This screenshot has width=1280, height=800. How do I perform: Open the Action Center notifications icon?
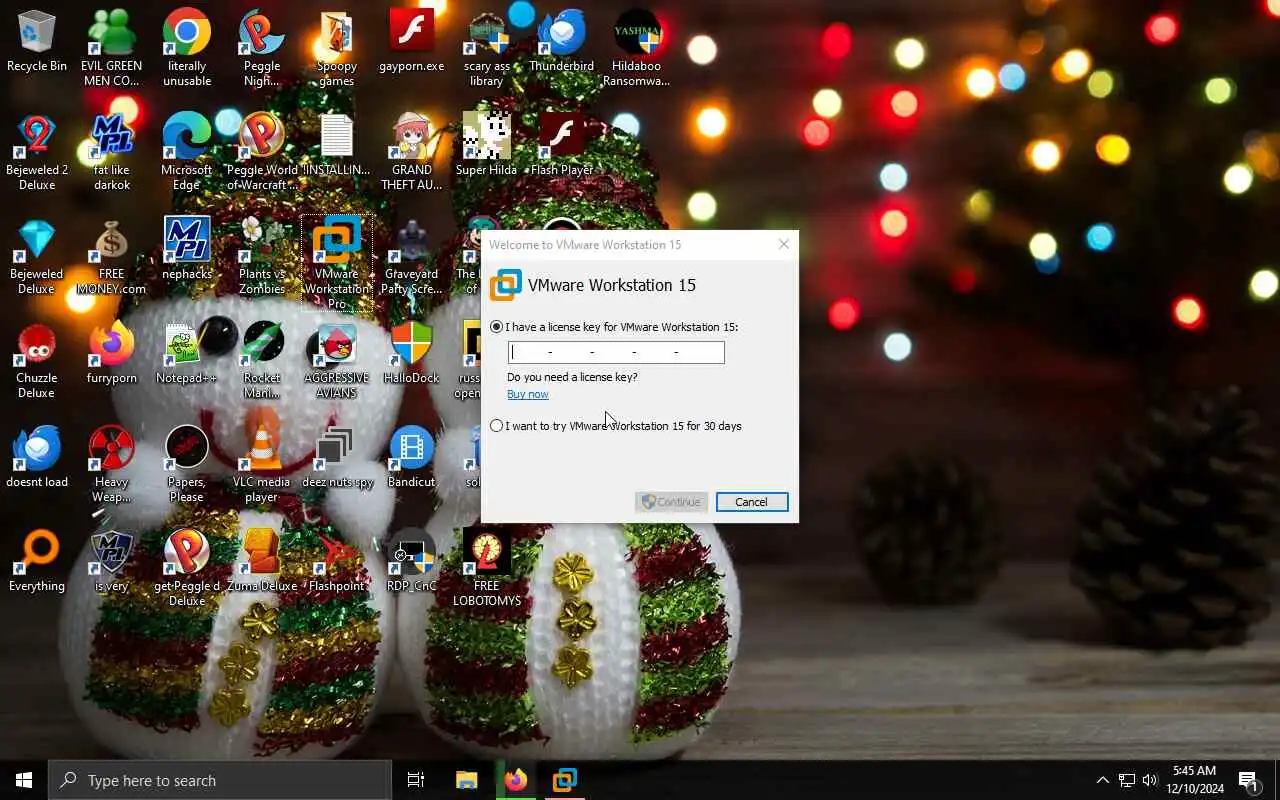[x=1249, y=780]
